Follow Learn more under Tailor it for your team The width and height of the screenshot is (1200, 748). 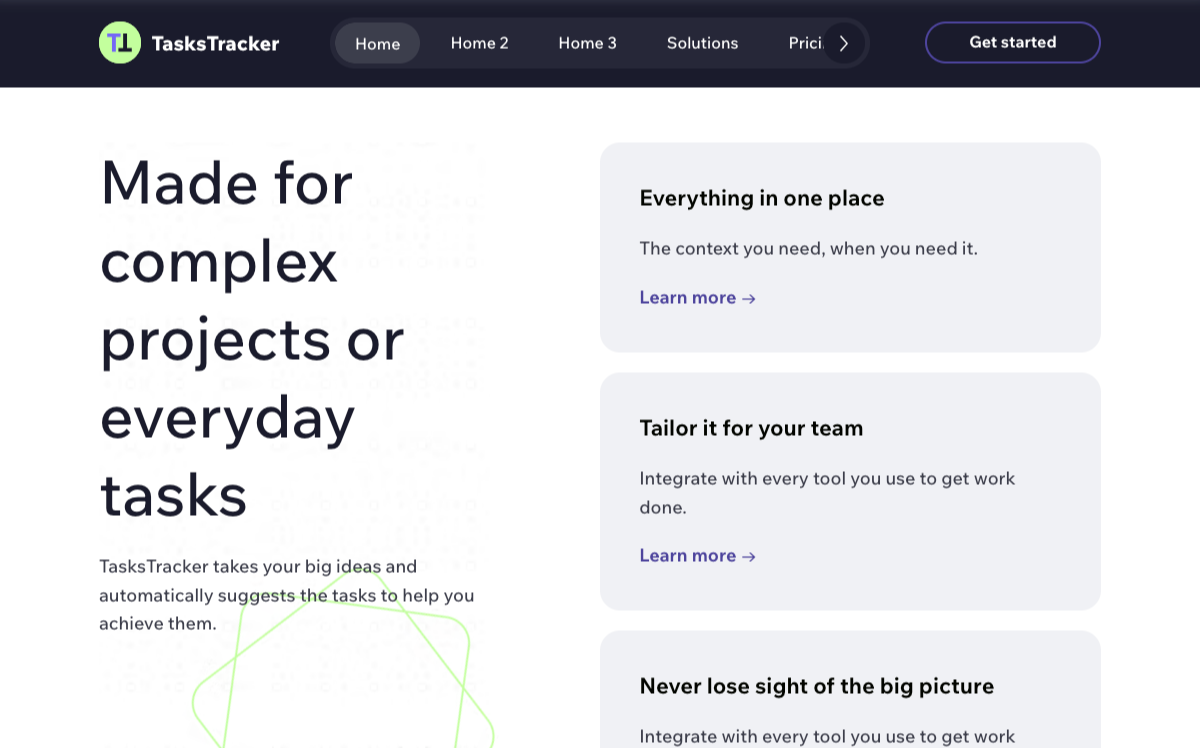697,556
